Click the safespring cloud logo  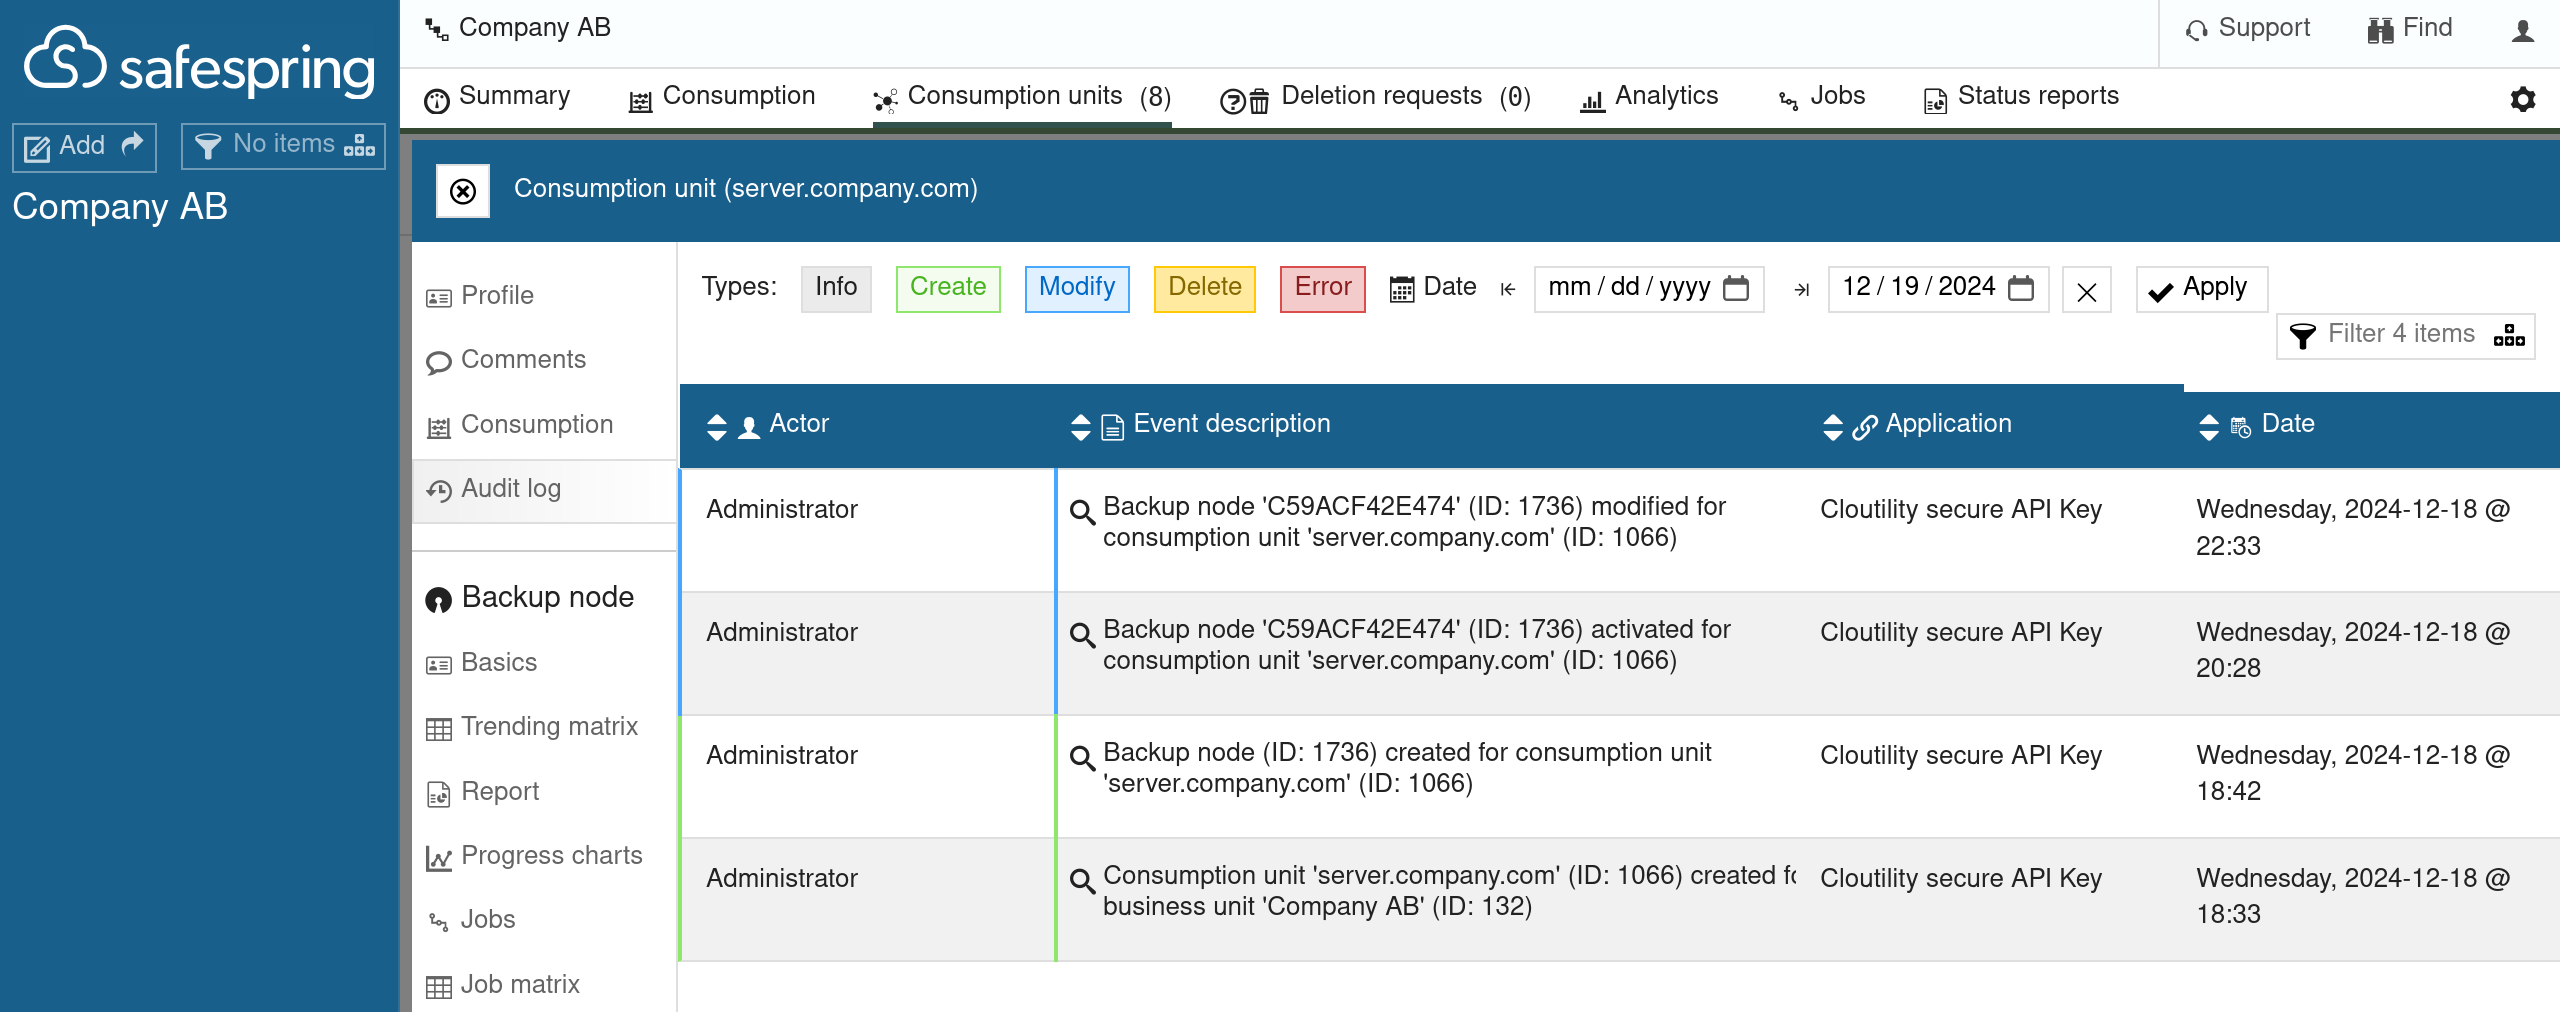[x=199, y=62]
